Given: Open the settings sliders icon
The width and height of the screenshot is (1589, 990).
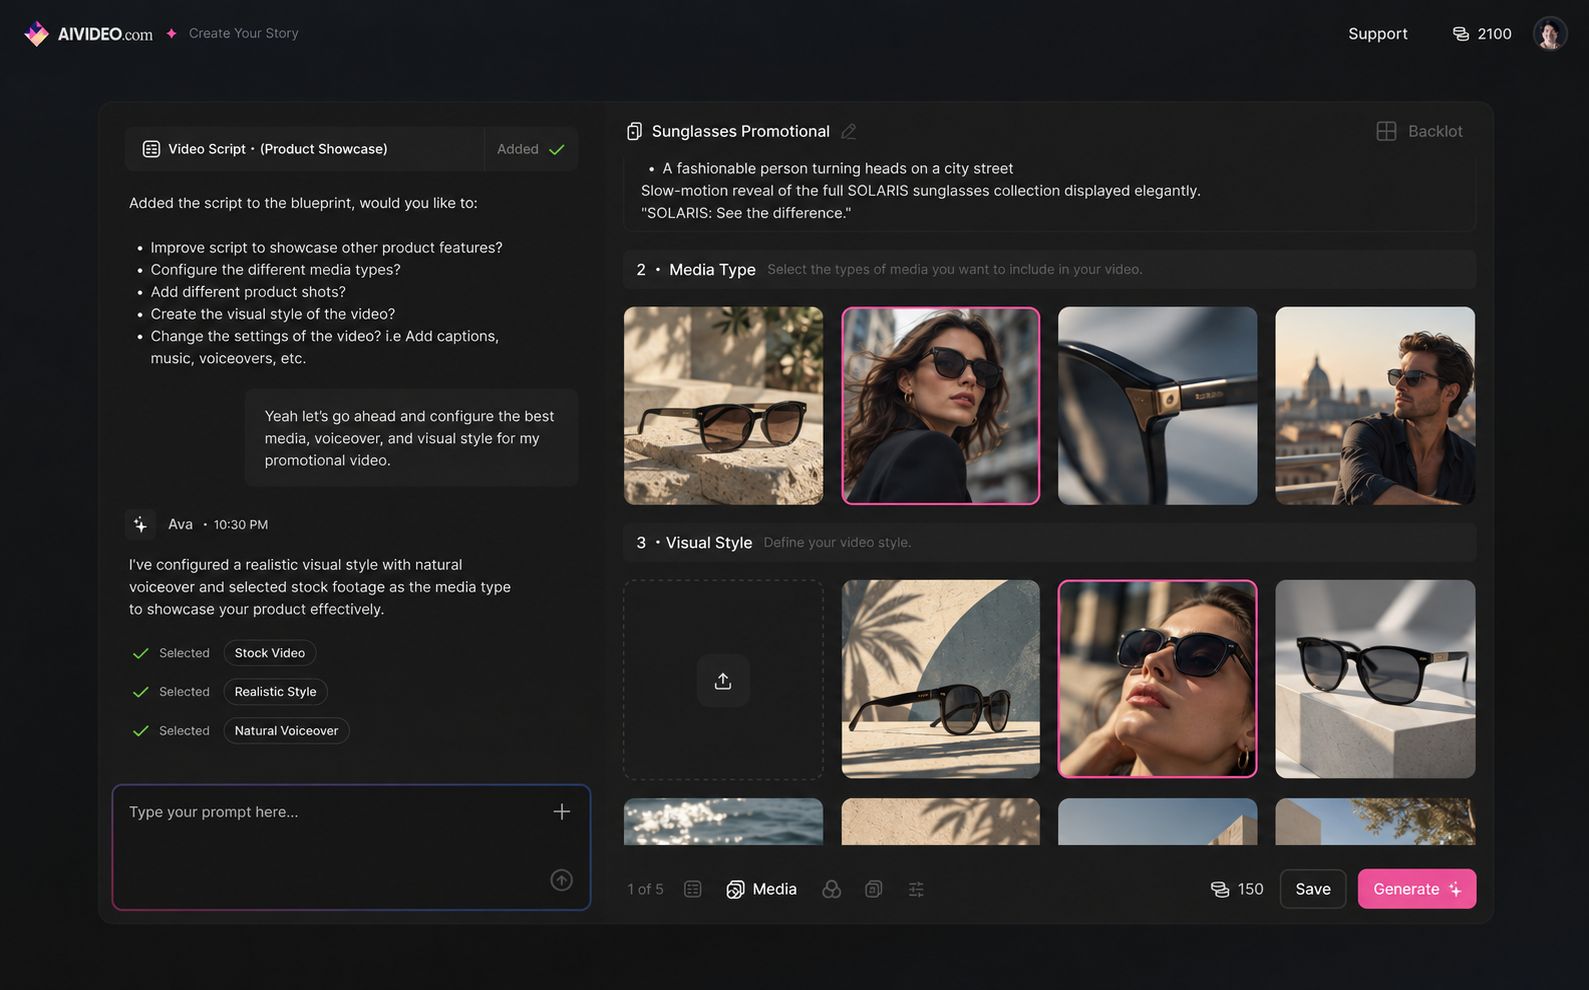Looking at the screenshot, I should 916,889.
